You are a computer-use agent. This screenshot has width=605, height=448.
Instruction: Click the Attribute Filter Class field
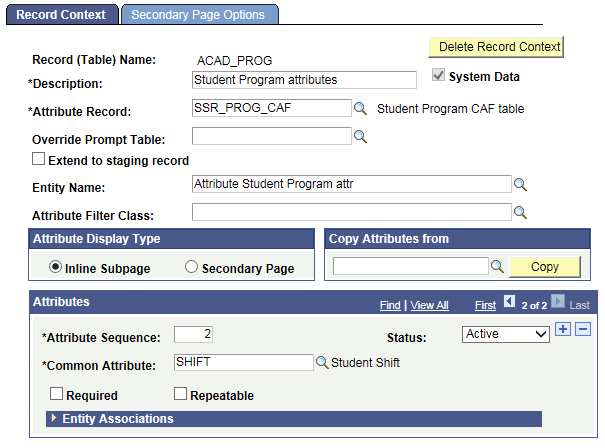(352, 212)
